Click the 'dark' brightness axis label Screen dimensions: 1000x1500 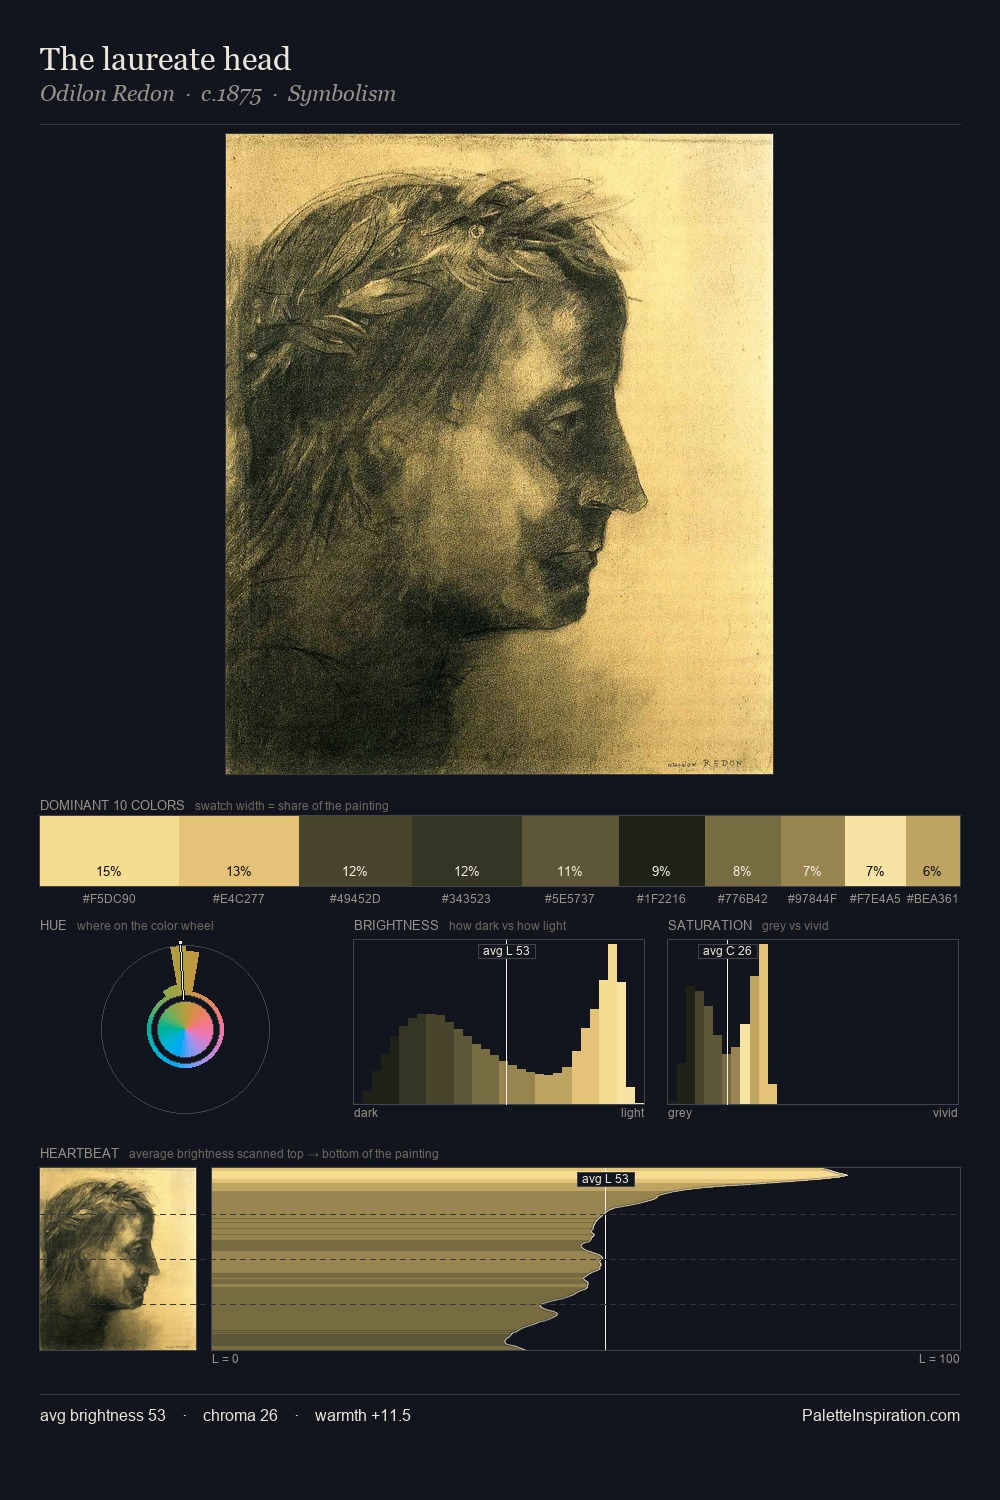tap(366, 1113)
